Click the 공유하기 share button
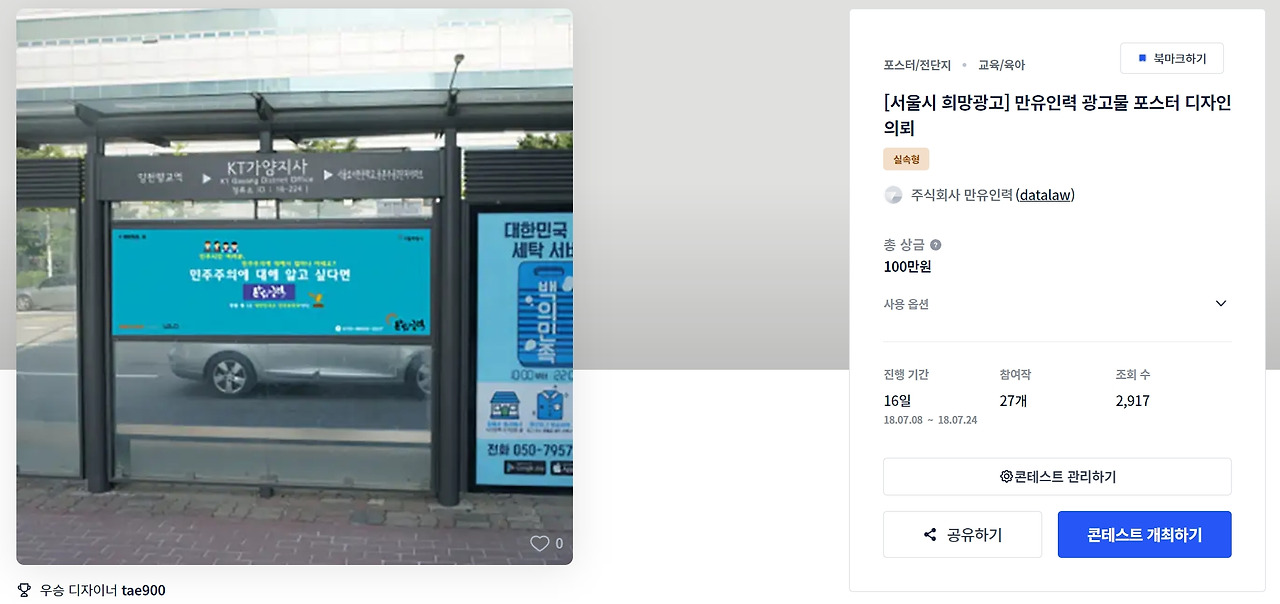Image resolution: width=1280 pixels, height=604 pixels. [962, 535]
